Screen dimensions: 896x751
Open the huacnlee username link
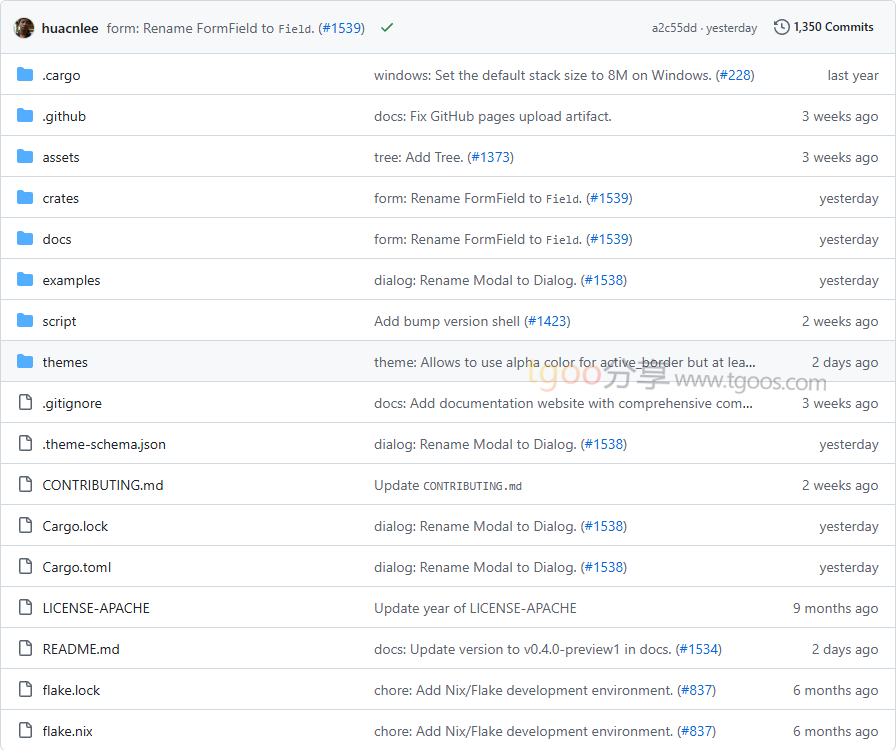click(70, 28)
